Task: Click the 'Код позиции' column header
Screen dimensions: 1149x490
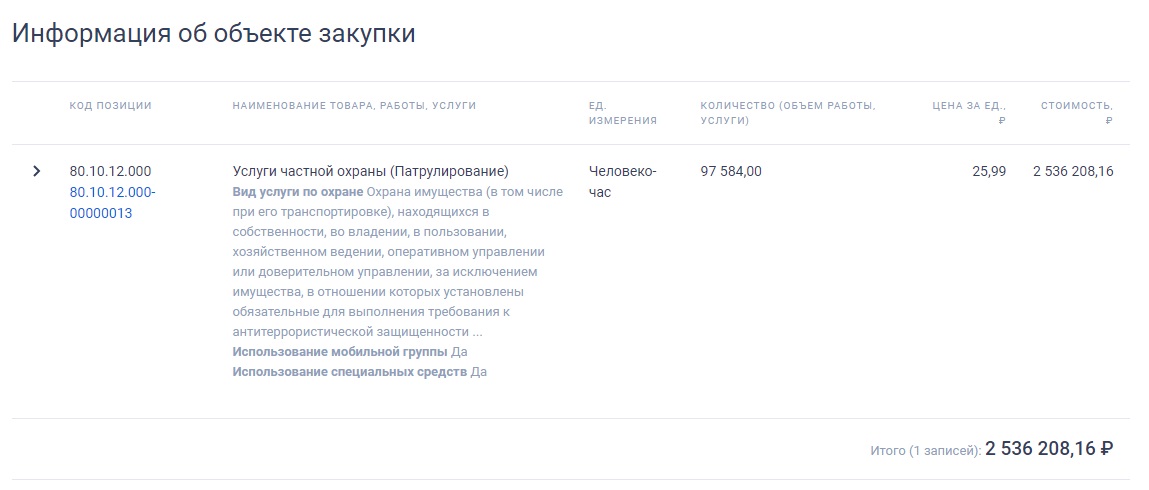Action: [110, 106]
